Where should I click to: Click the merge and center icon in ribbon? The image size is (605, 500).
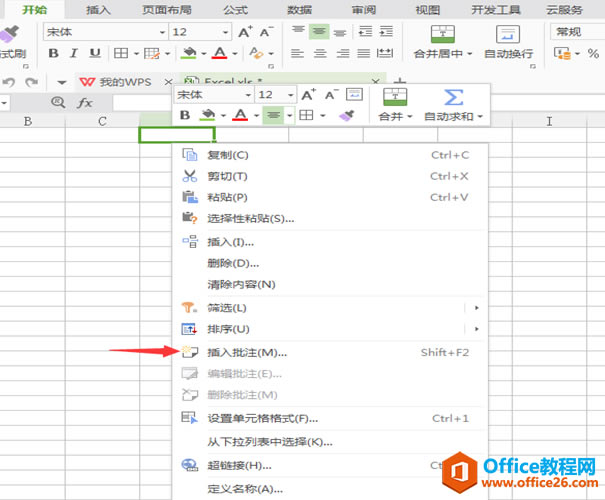[x=443, y=34]
